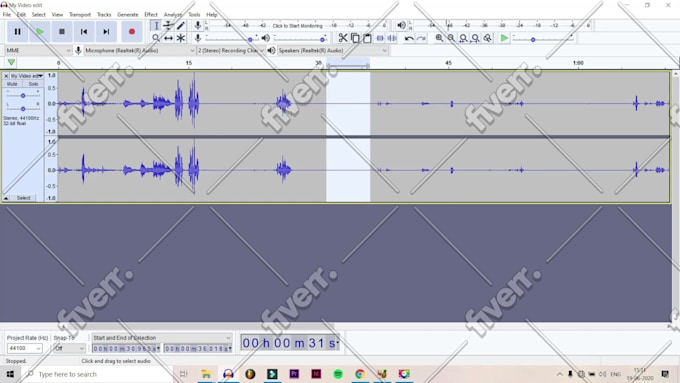Open the My Video edit track menu

[26, 76]
